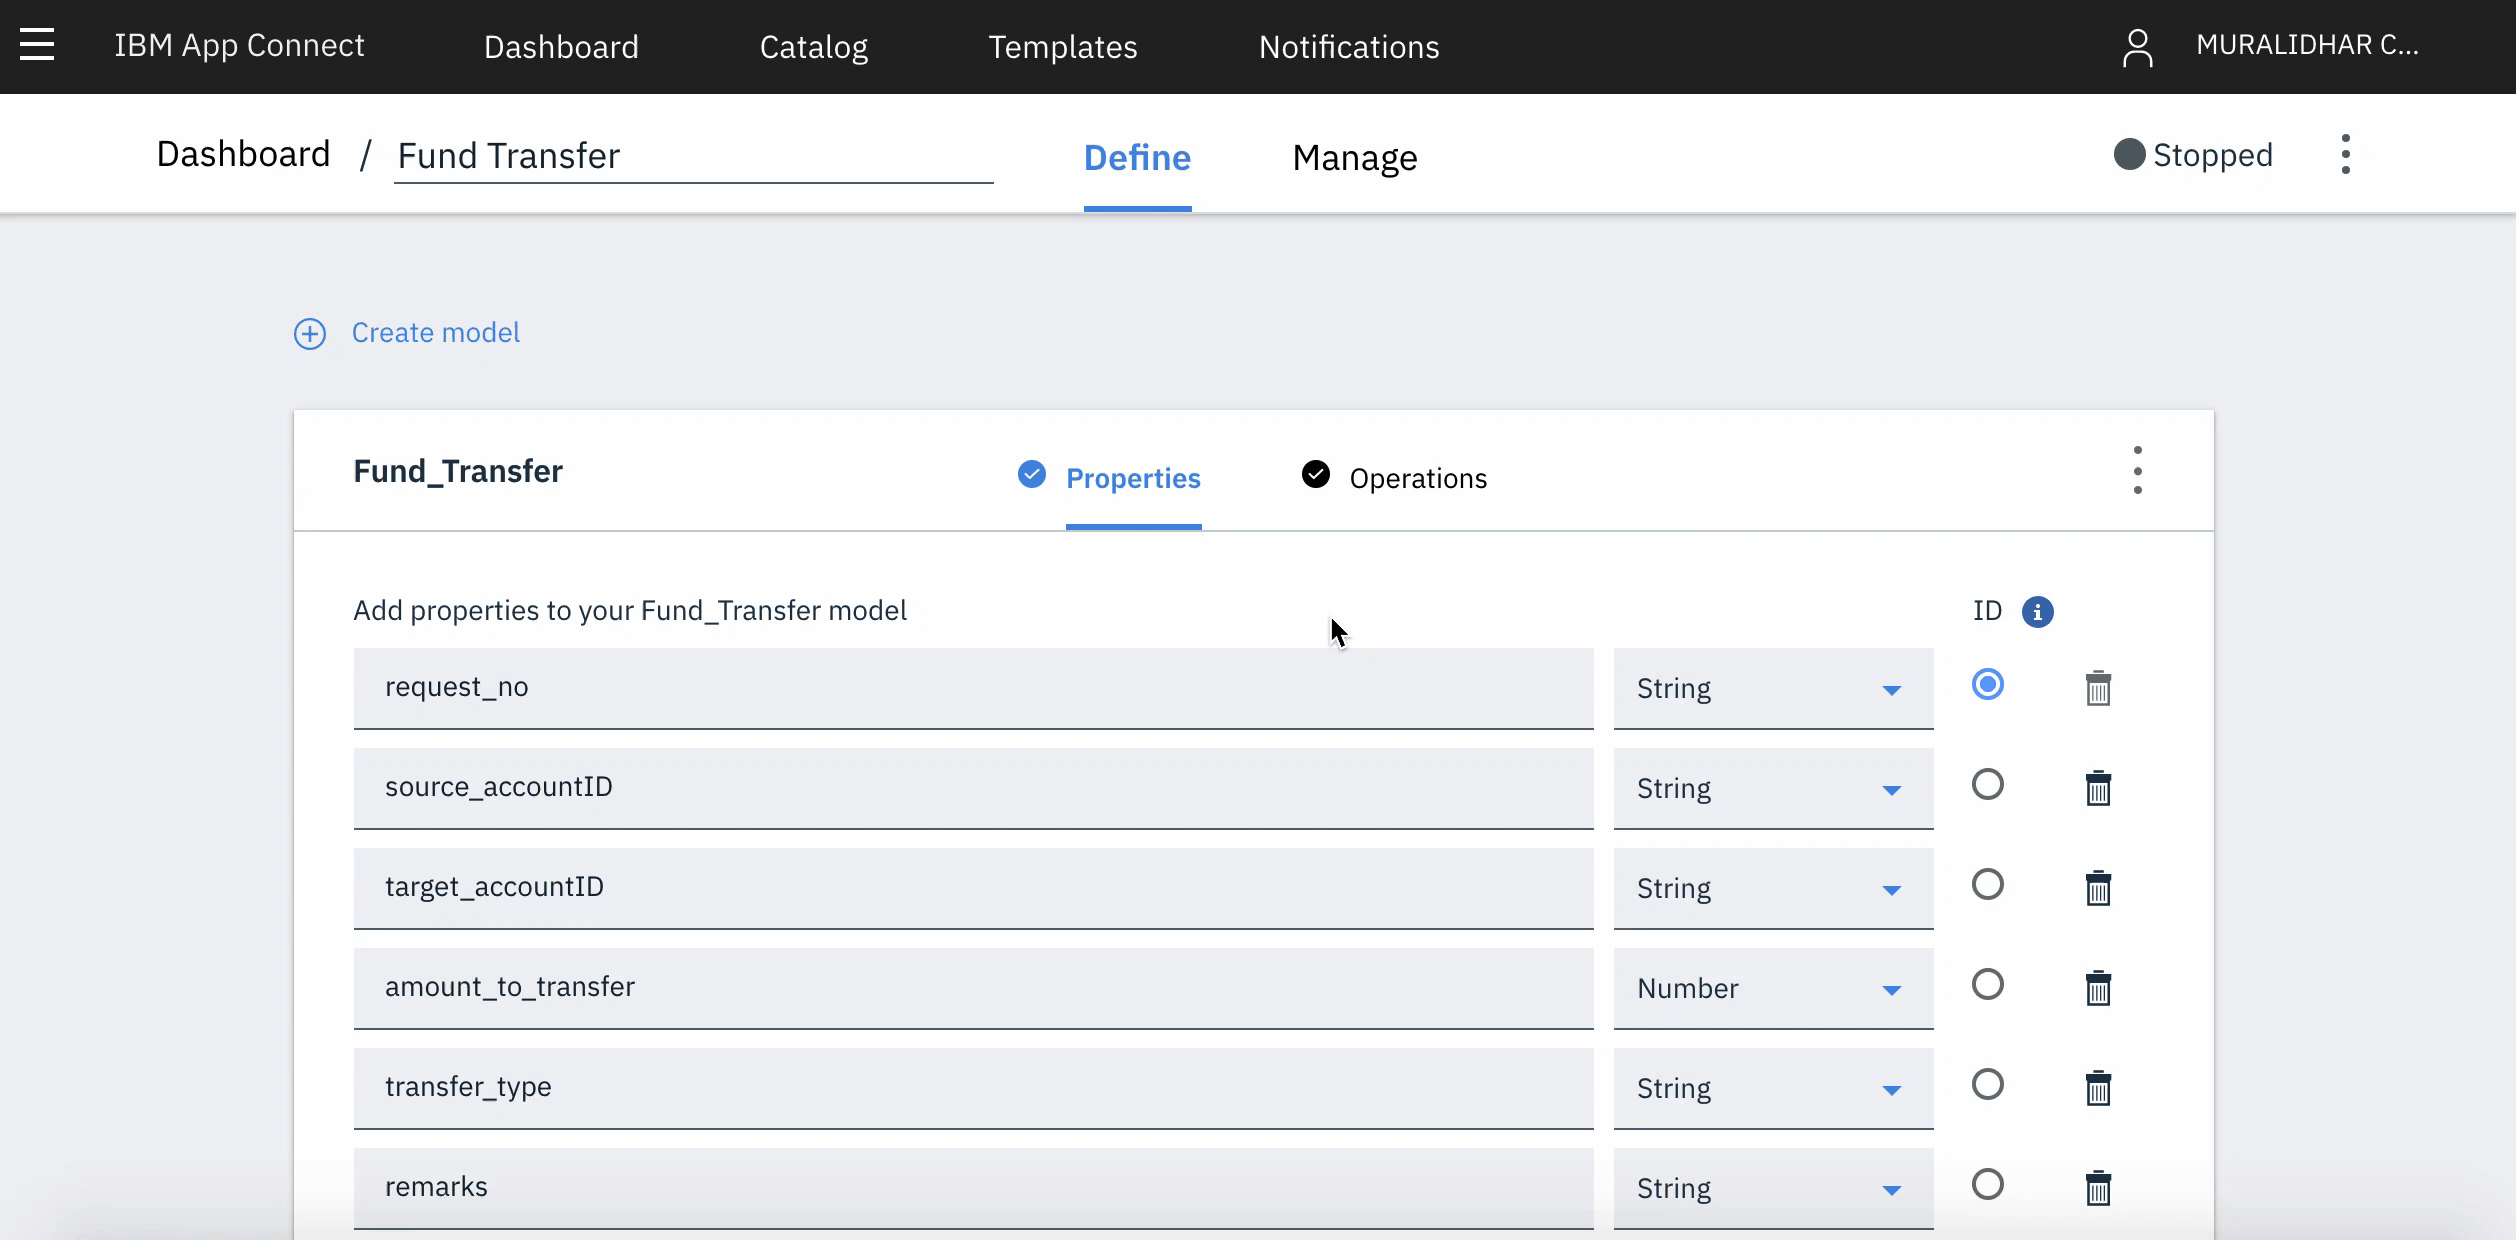Delete the amount_to_transfer property
Viewport: 2516px width, 1240px height.
click(2098, 988)
